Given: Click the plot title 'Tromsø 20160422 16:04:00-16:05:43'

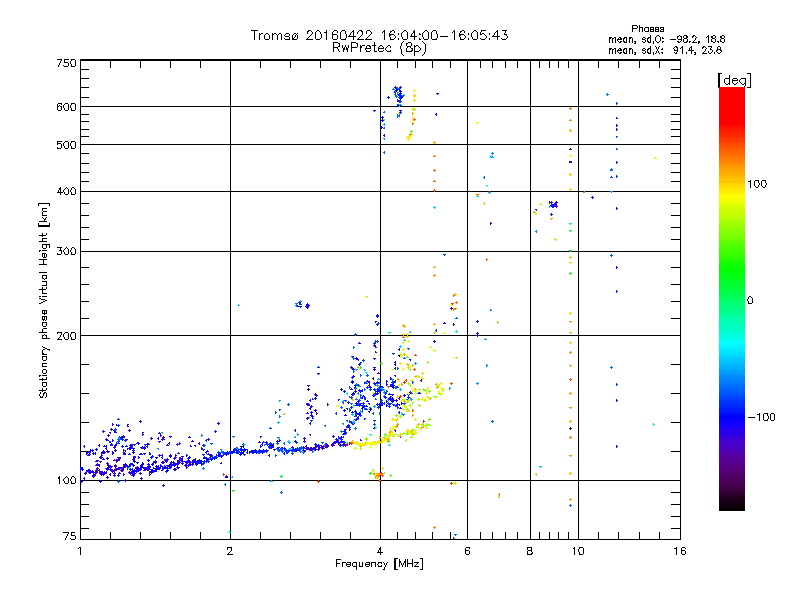Looking at the screenshot, I should click(379, 35).
